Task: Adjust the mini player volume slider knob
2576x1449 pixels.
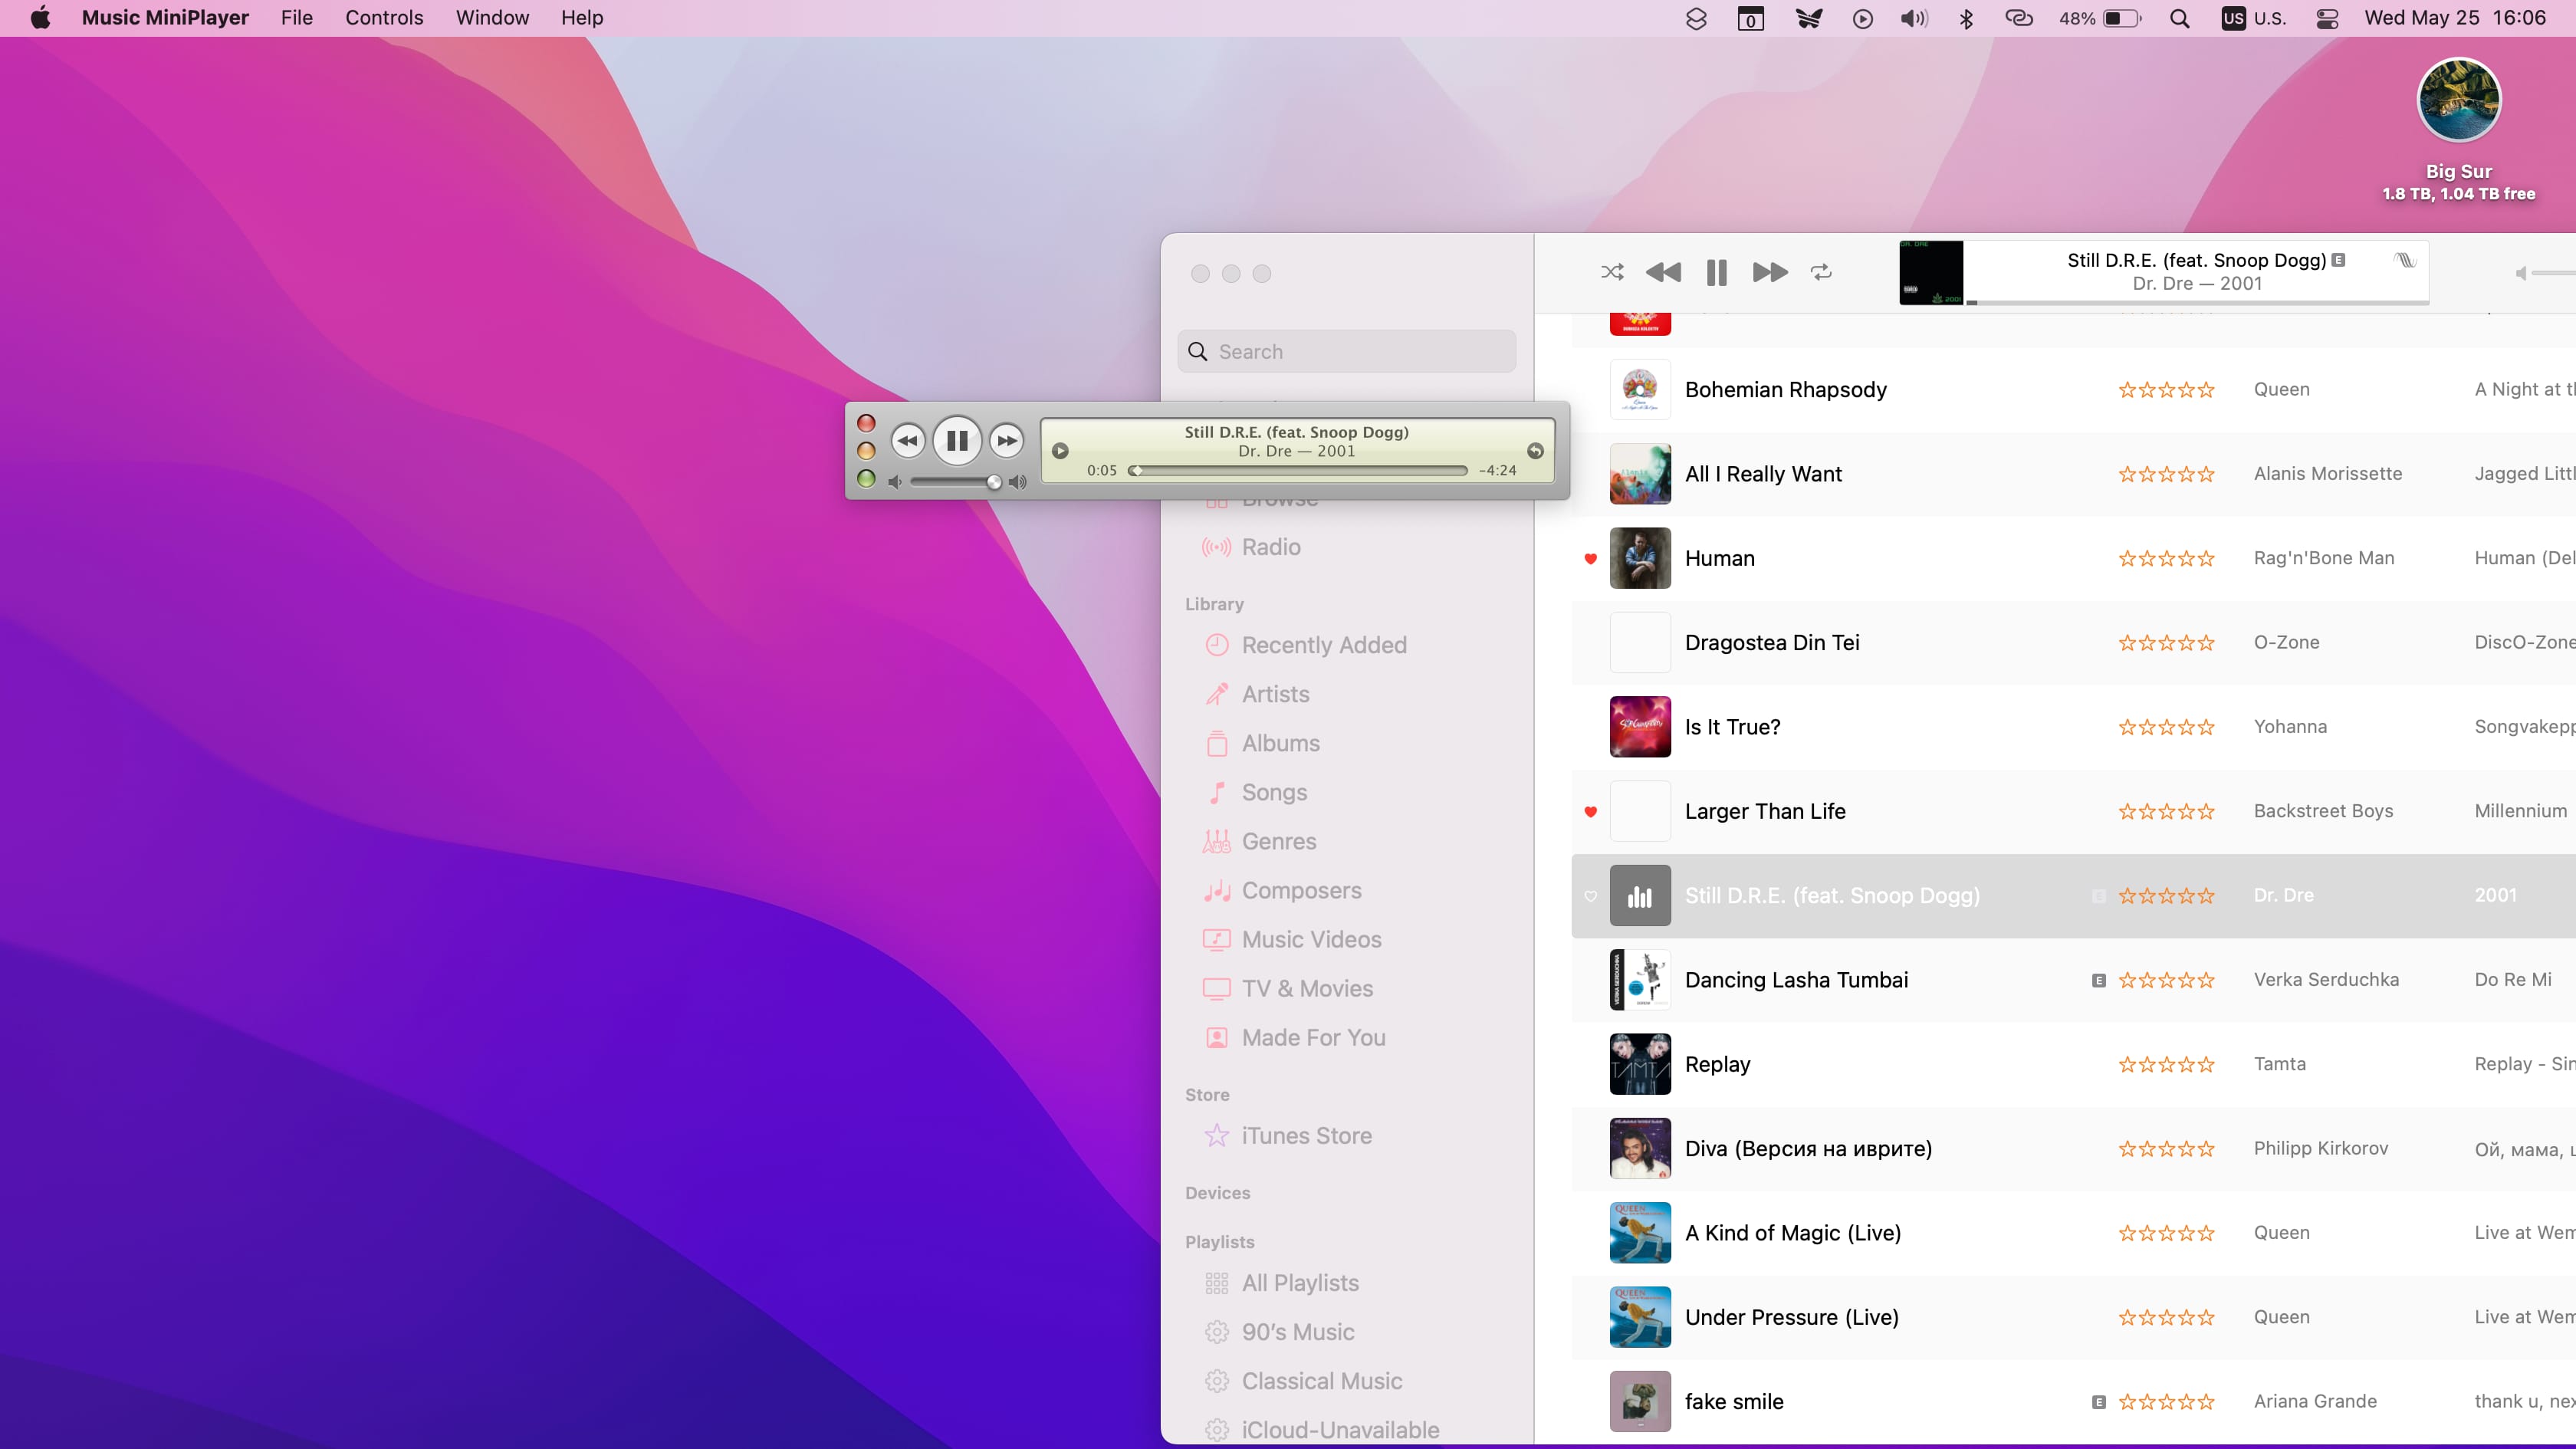Action: coord(994,482)
